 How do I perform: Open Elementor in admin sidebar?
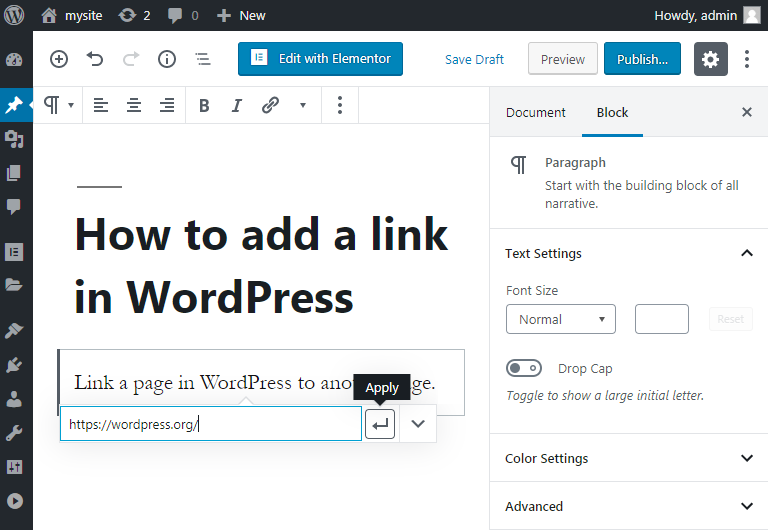pos(14,252)
